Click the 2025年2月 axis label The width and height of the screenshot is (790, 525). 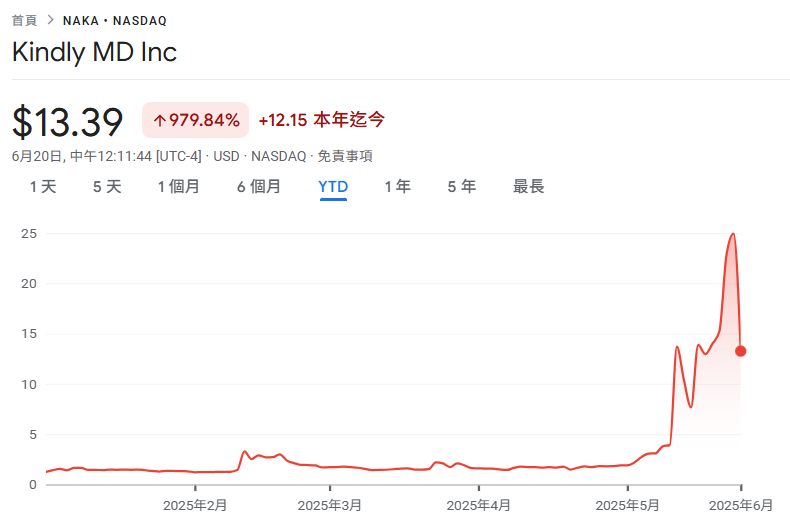[x=195, y=506]
